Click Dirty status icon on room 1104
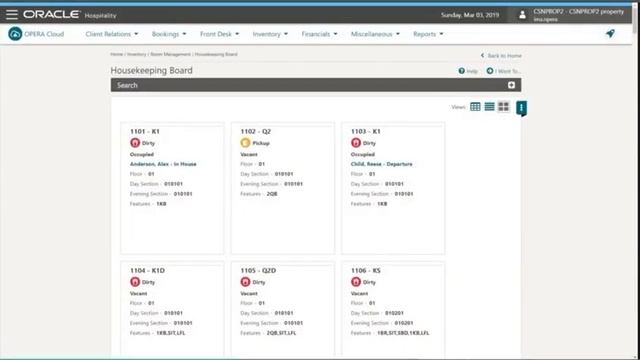This screenshot has width=640, height=360. point(135,282)
